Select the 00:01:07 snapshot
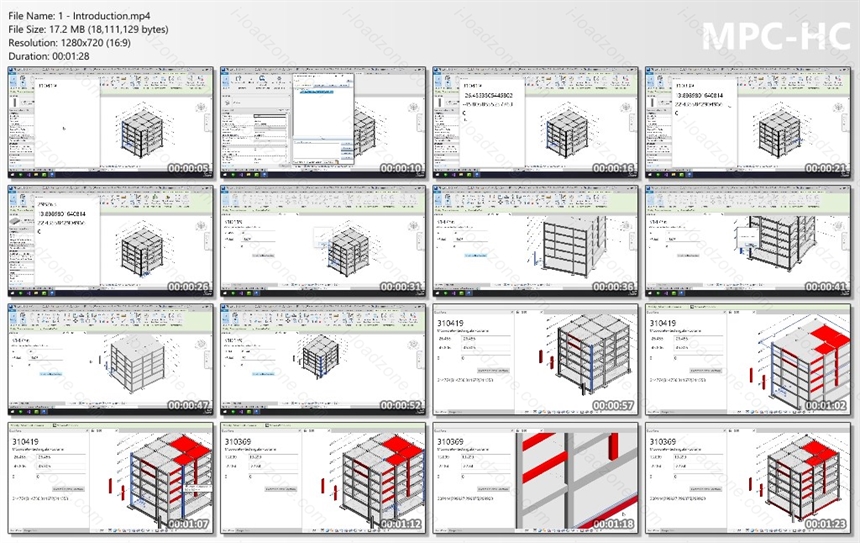The image size is (860, 543). (x=110, y=478)
